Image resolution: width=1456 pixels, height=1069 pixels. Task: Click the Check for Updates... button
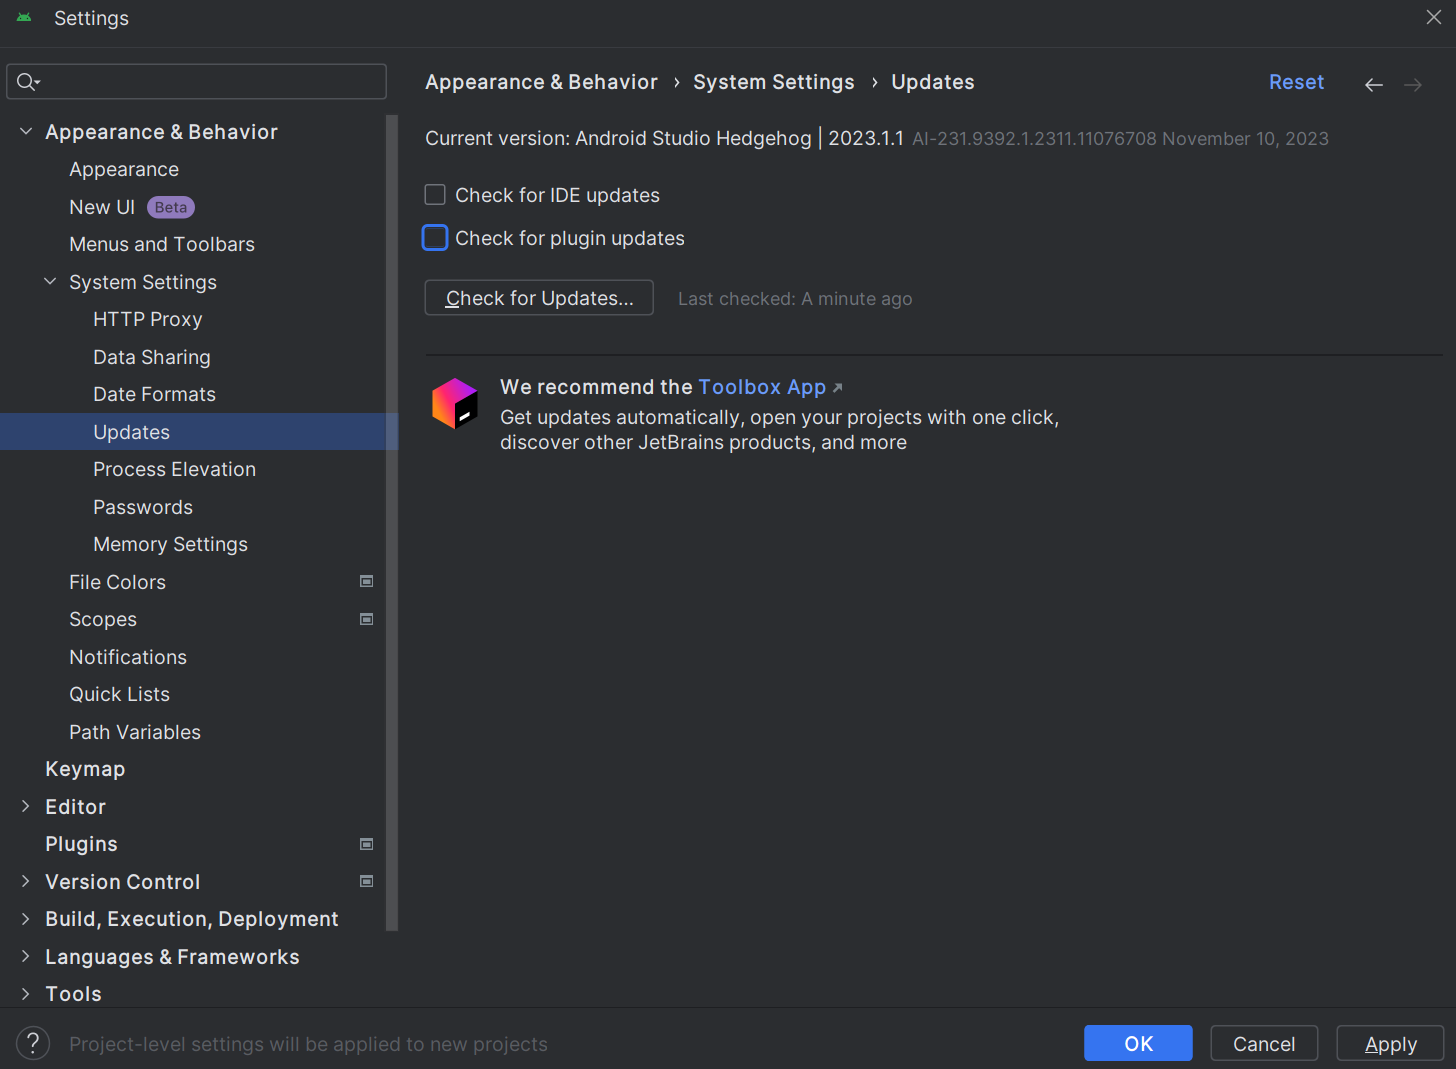pos(539,298)
